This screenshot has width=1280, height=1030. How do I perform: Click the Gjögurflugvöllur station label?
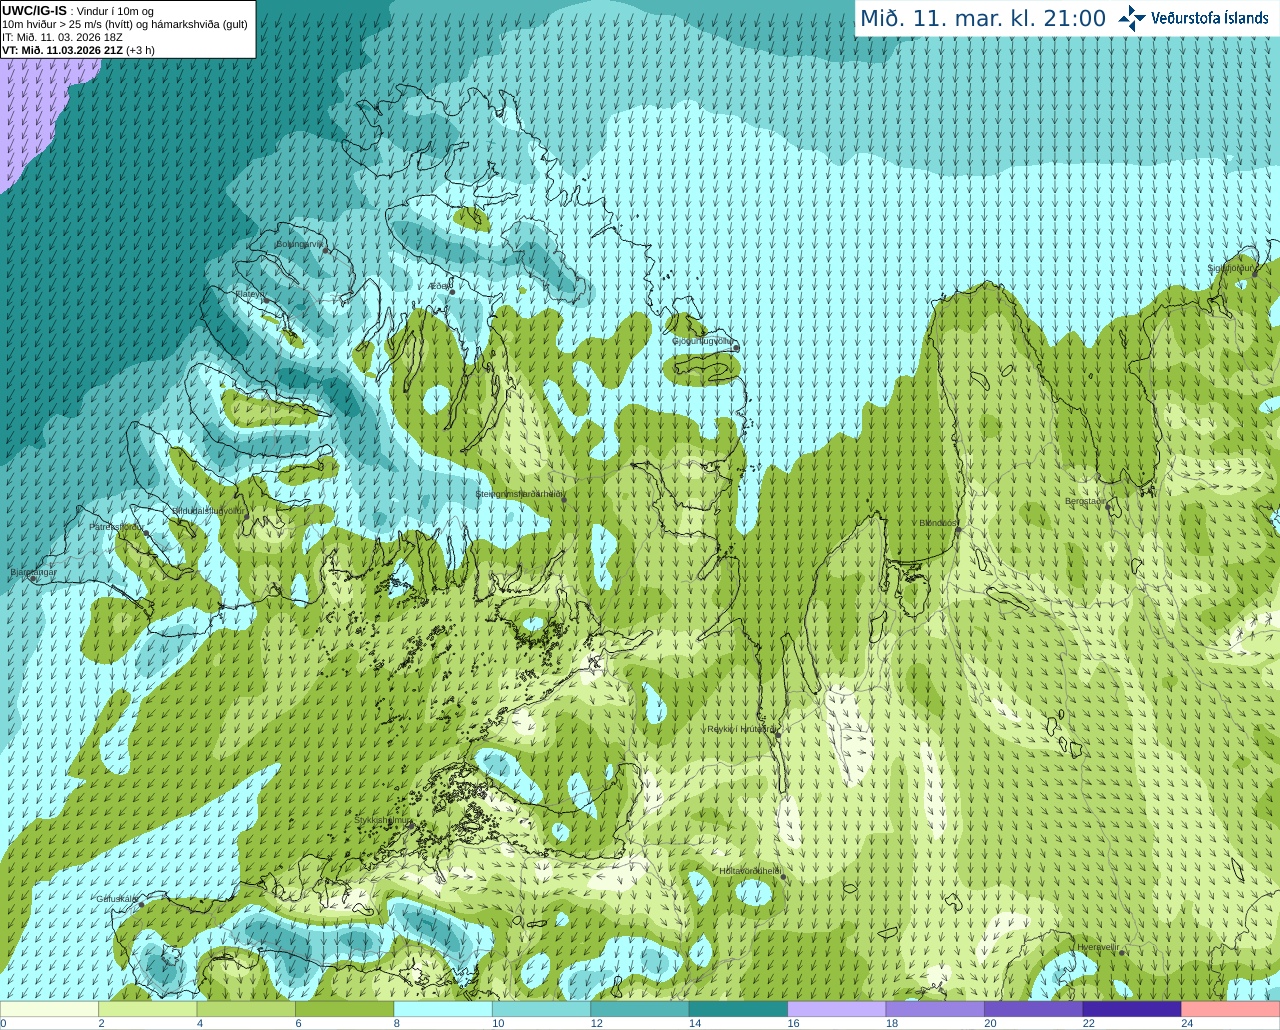click(x=704, y=341)
